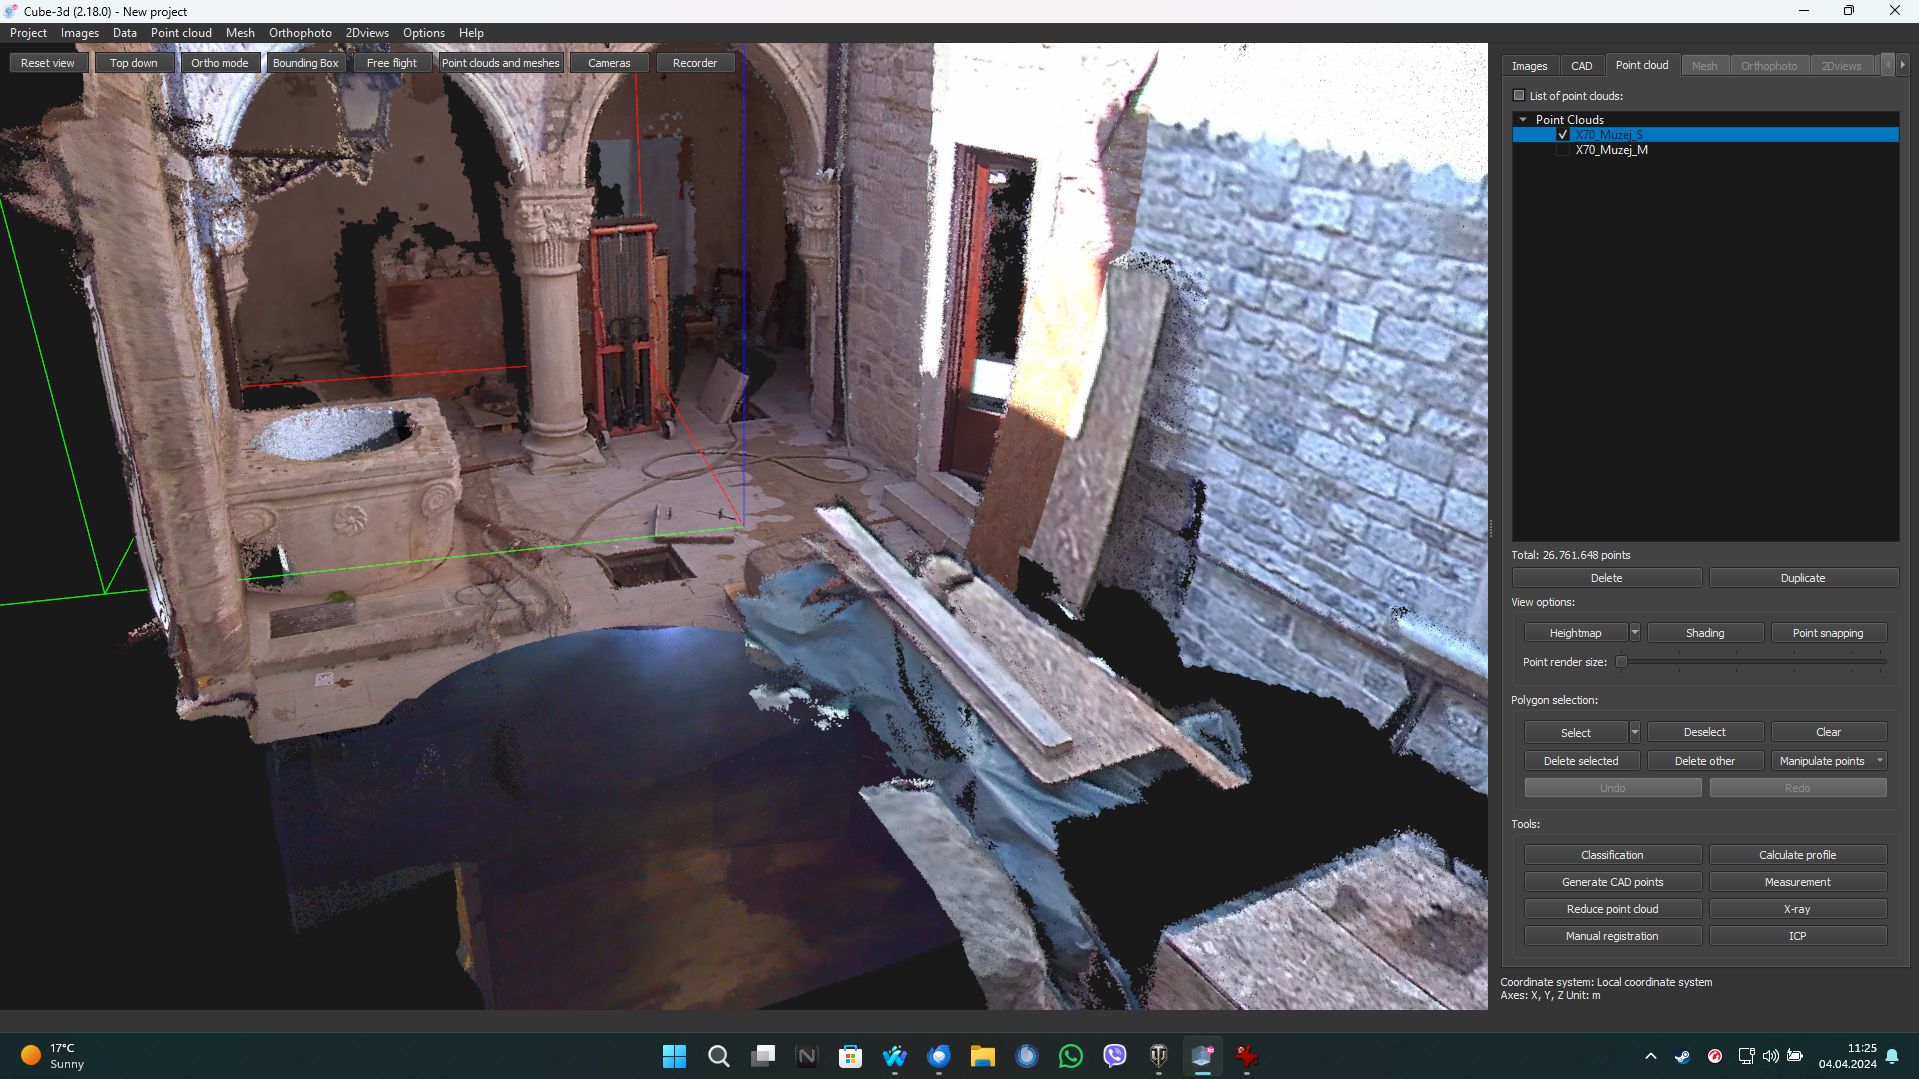Toggle Ortho mode in the viewport toolbar

point(219,63)
